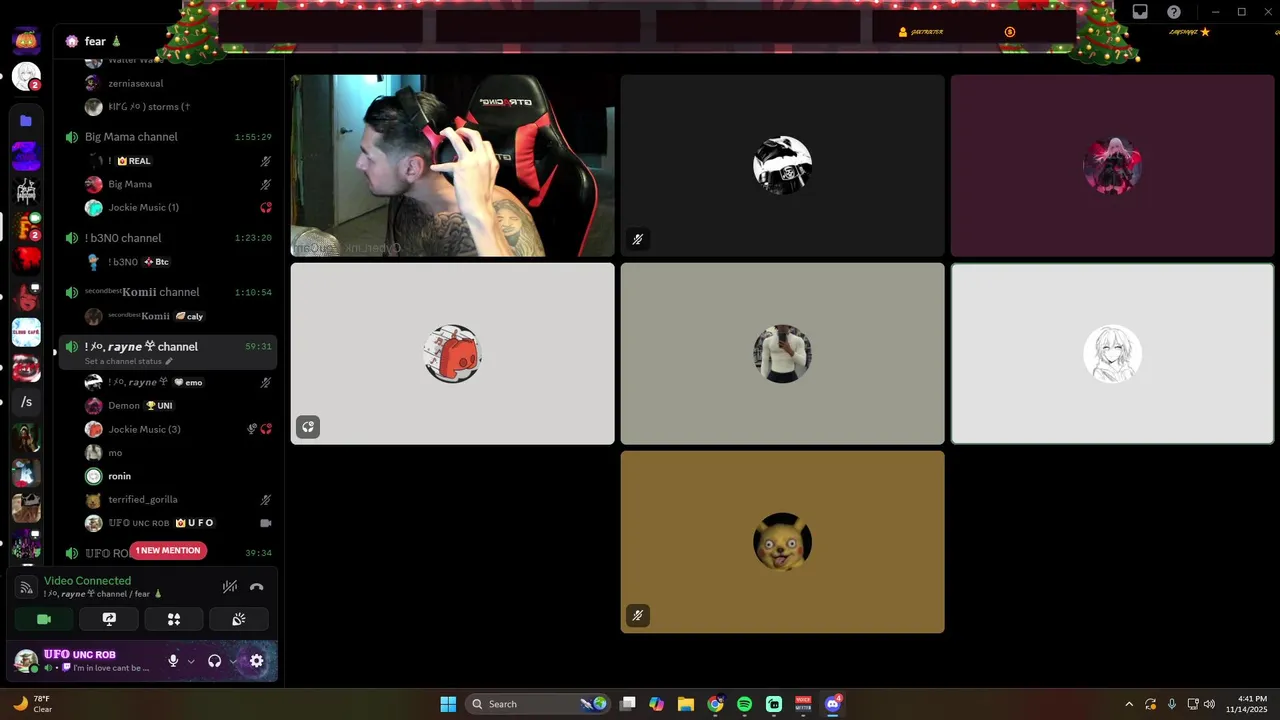Viewport: 1280px width, 720px height.
Task: Open File Explorer from taskbar
Action: (x=686, y=704)
